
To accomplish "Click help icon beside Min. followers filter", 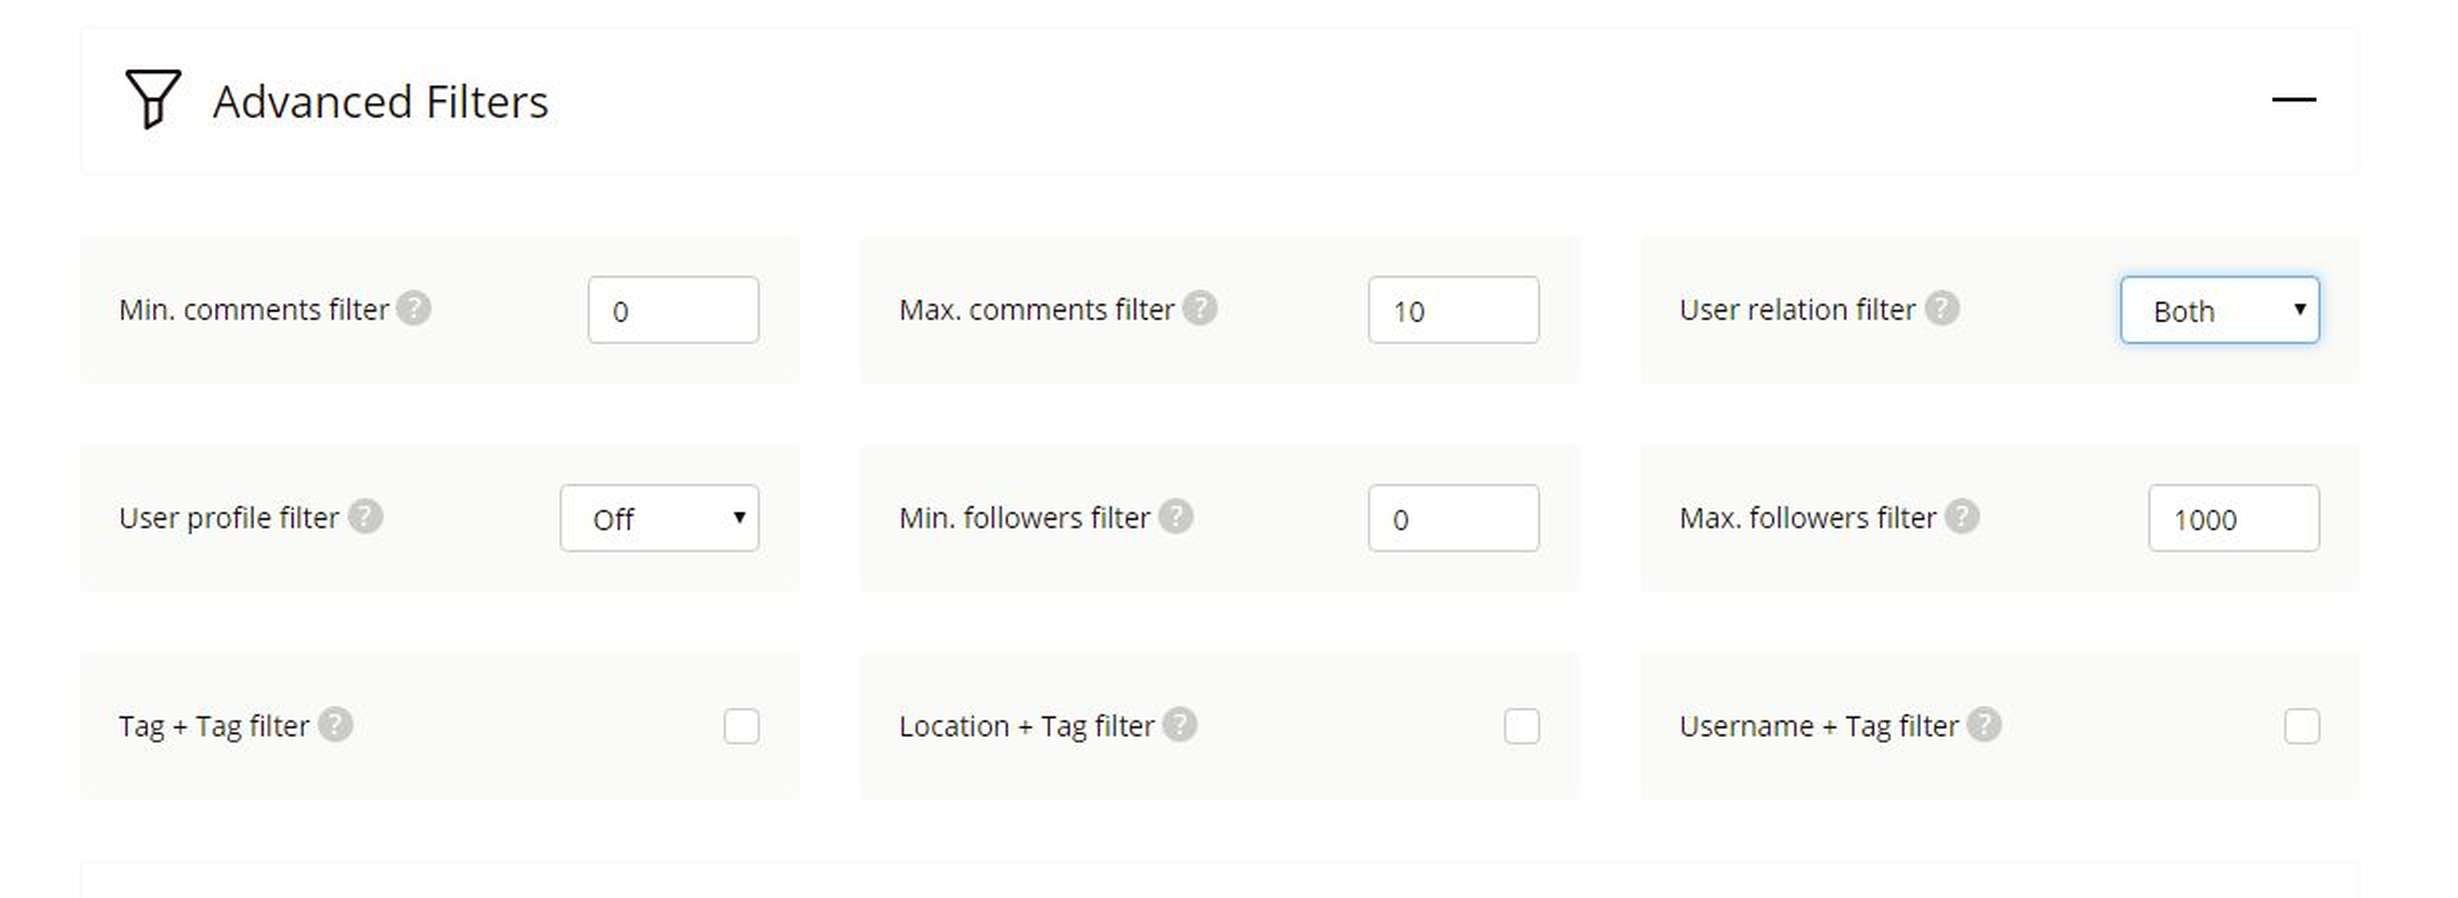I will pos(1175,517).
